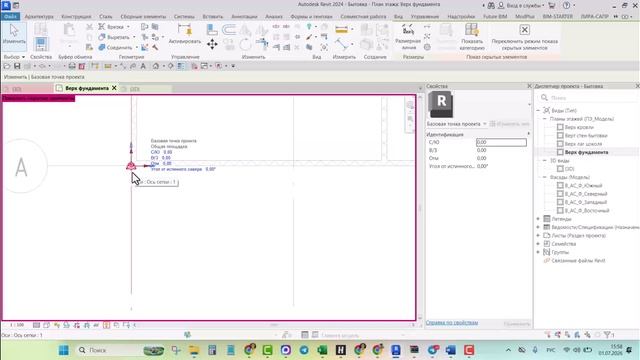Screen dimensions: 640x360
Task: Switch to the Управление ribbon tab
Action: click(425, 17)
